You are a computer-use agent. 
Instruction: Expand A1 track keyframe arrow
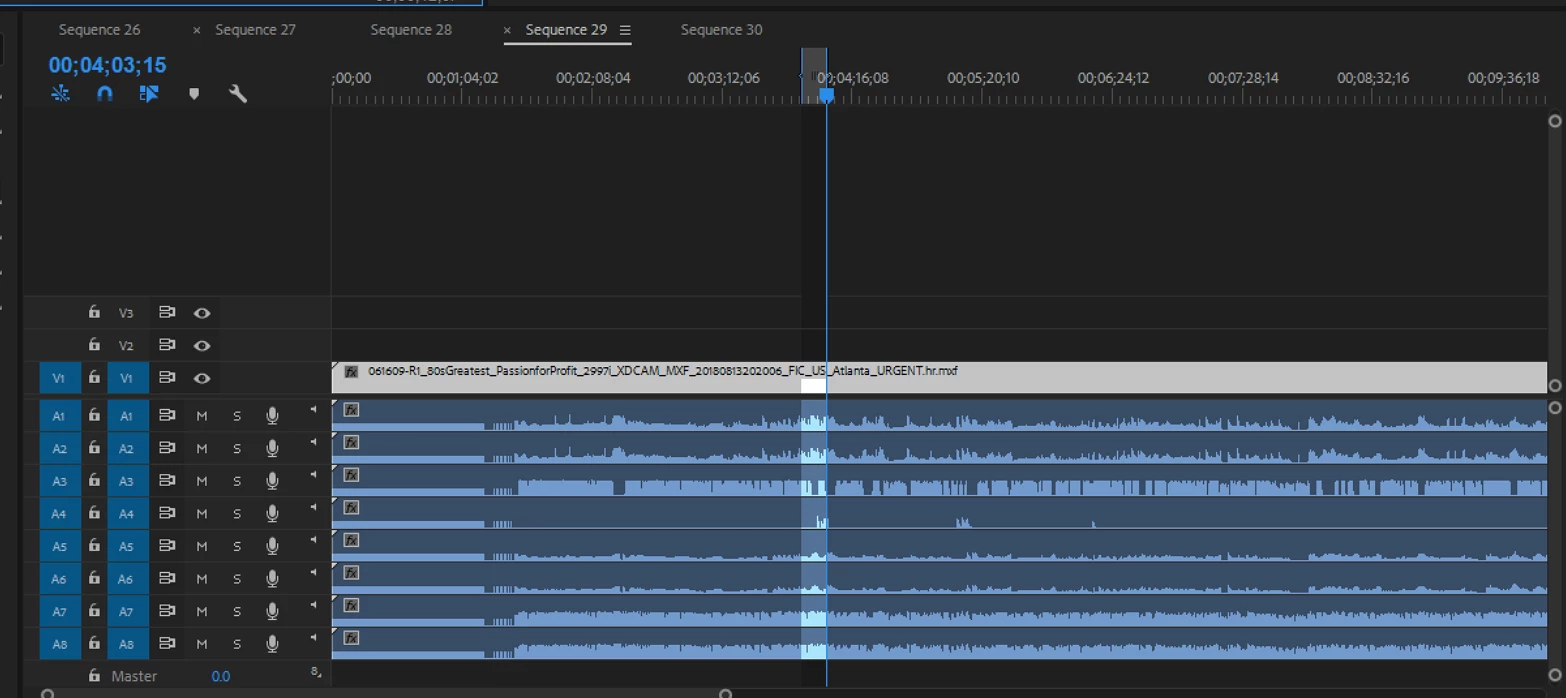click(313, 409)
